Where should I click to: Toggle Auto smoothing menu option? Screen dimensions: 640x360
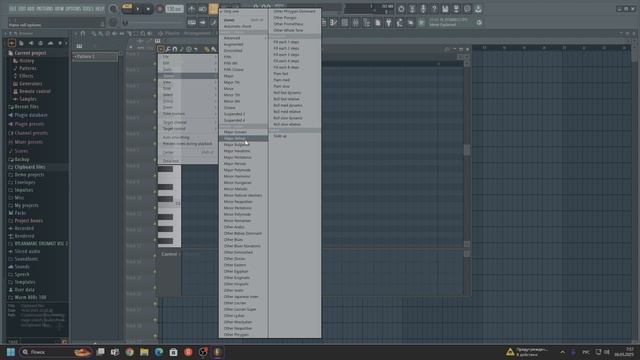coord(188,138)
